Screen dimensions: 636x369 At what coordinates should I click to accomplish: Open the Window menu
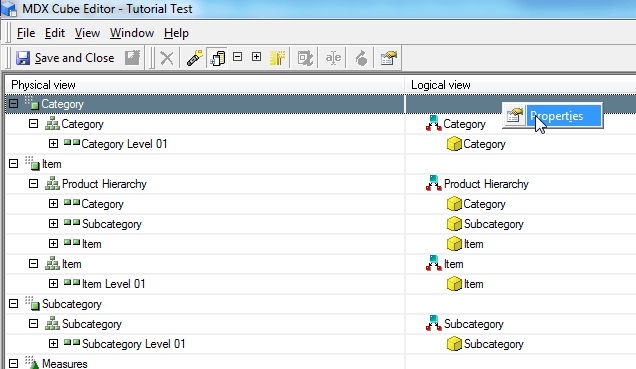pos(132,33)
